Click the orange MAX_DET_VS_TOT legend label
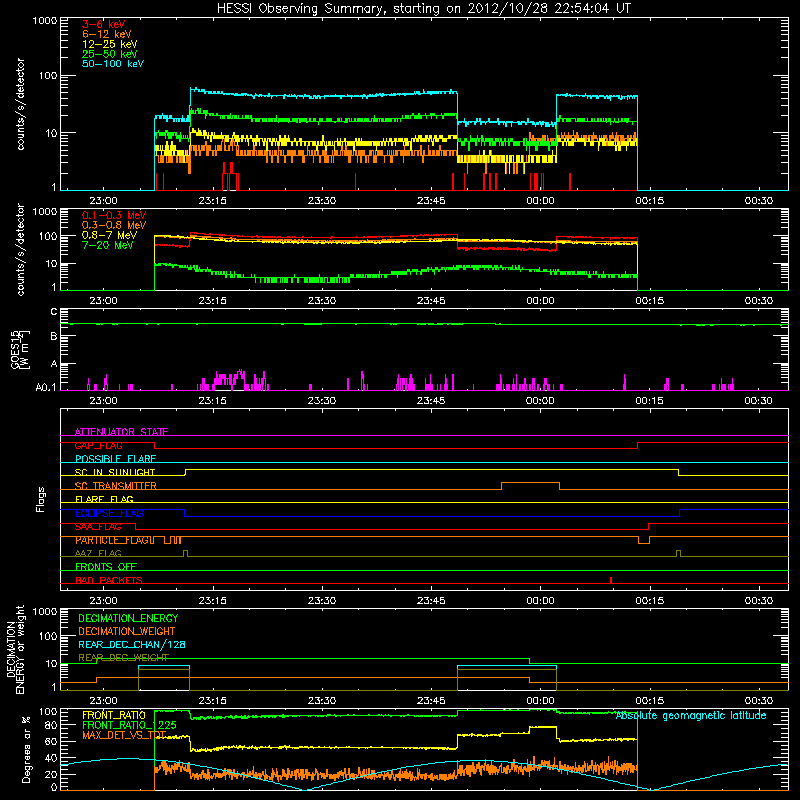 coord(124,735)
